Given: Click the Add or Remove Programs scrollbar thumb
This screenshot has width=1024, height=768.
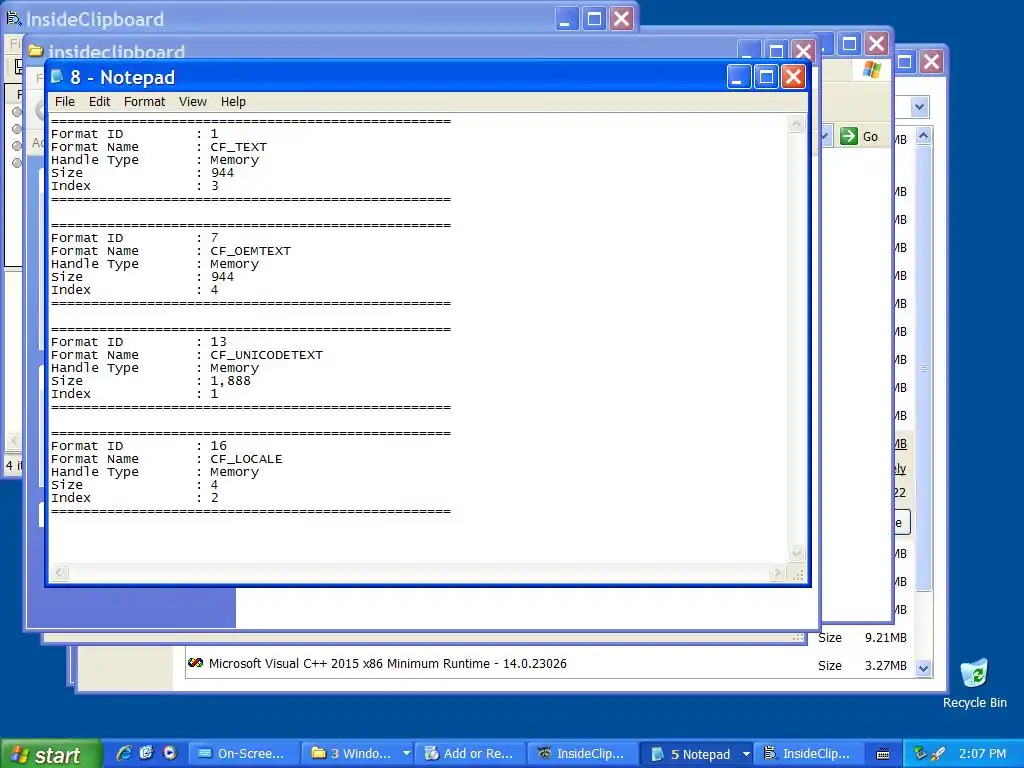Looking at the screenshot, I should tap(923, 368).
